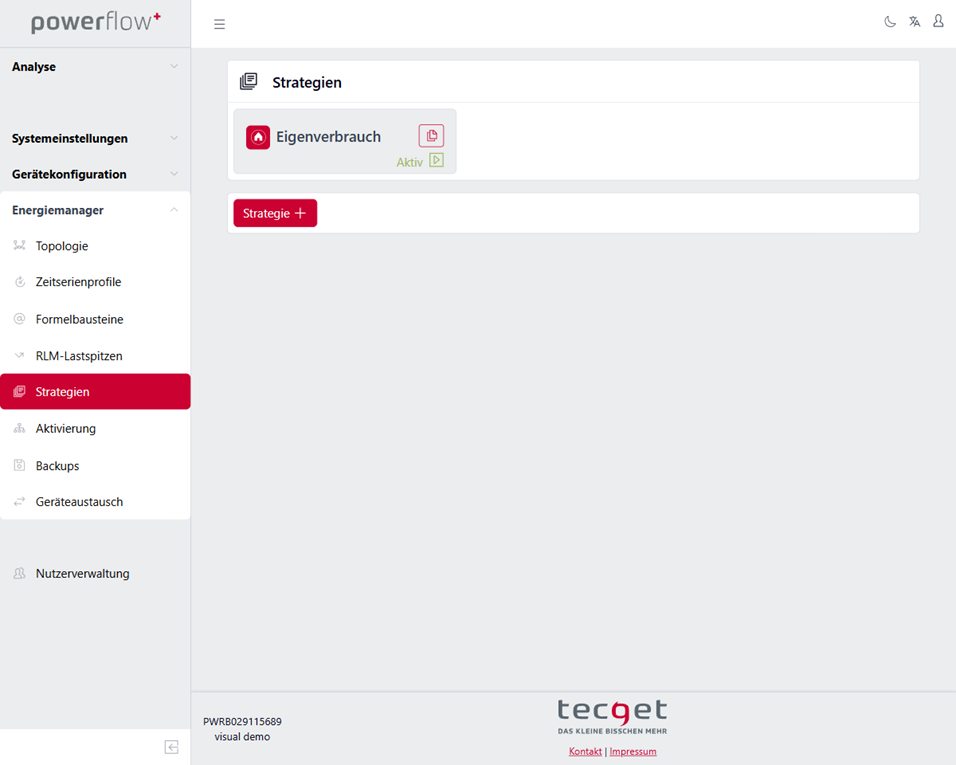Image resolution: width=956 pixels, height=765 pixels.
Task: Click the red Eigenverbrauch home icon
Action: point(258,137)
